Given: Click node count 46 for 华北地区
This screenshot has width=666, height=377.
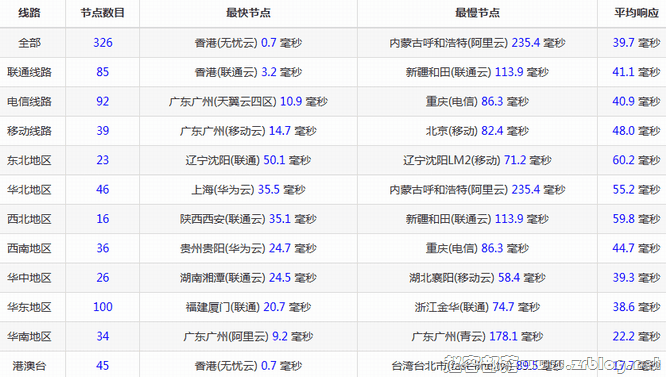Looking at the screenshot, I should pyautogui.click(x=103, y=189).
